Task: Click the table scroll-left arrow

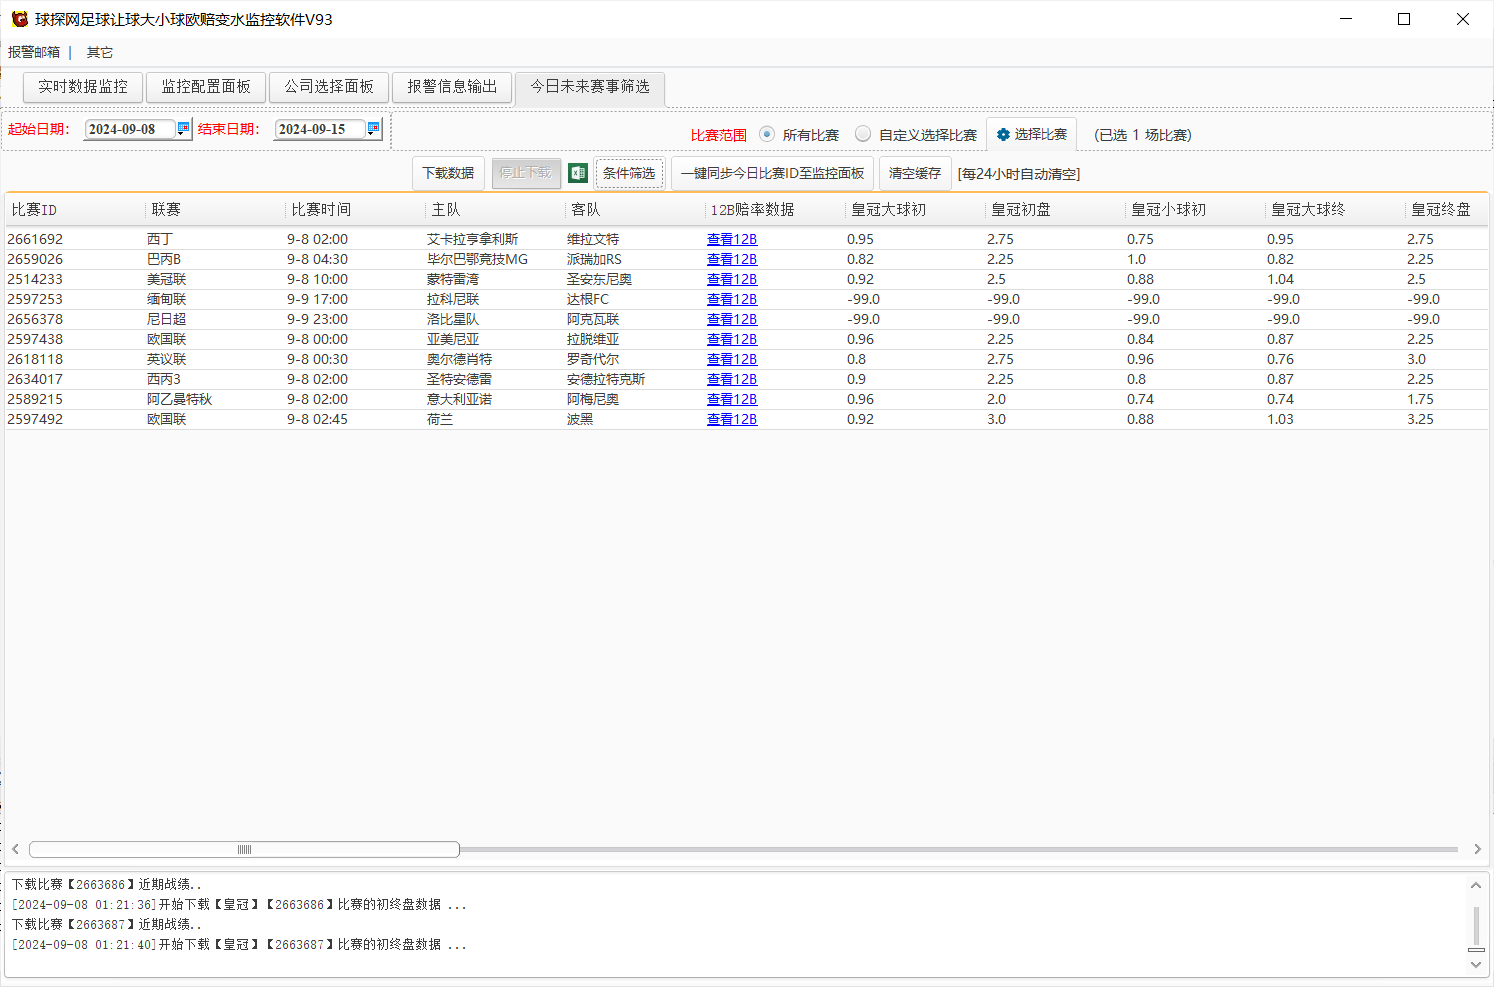Action: pyautogui.click(x=15, y=849)
